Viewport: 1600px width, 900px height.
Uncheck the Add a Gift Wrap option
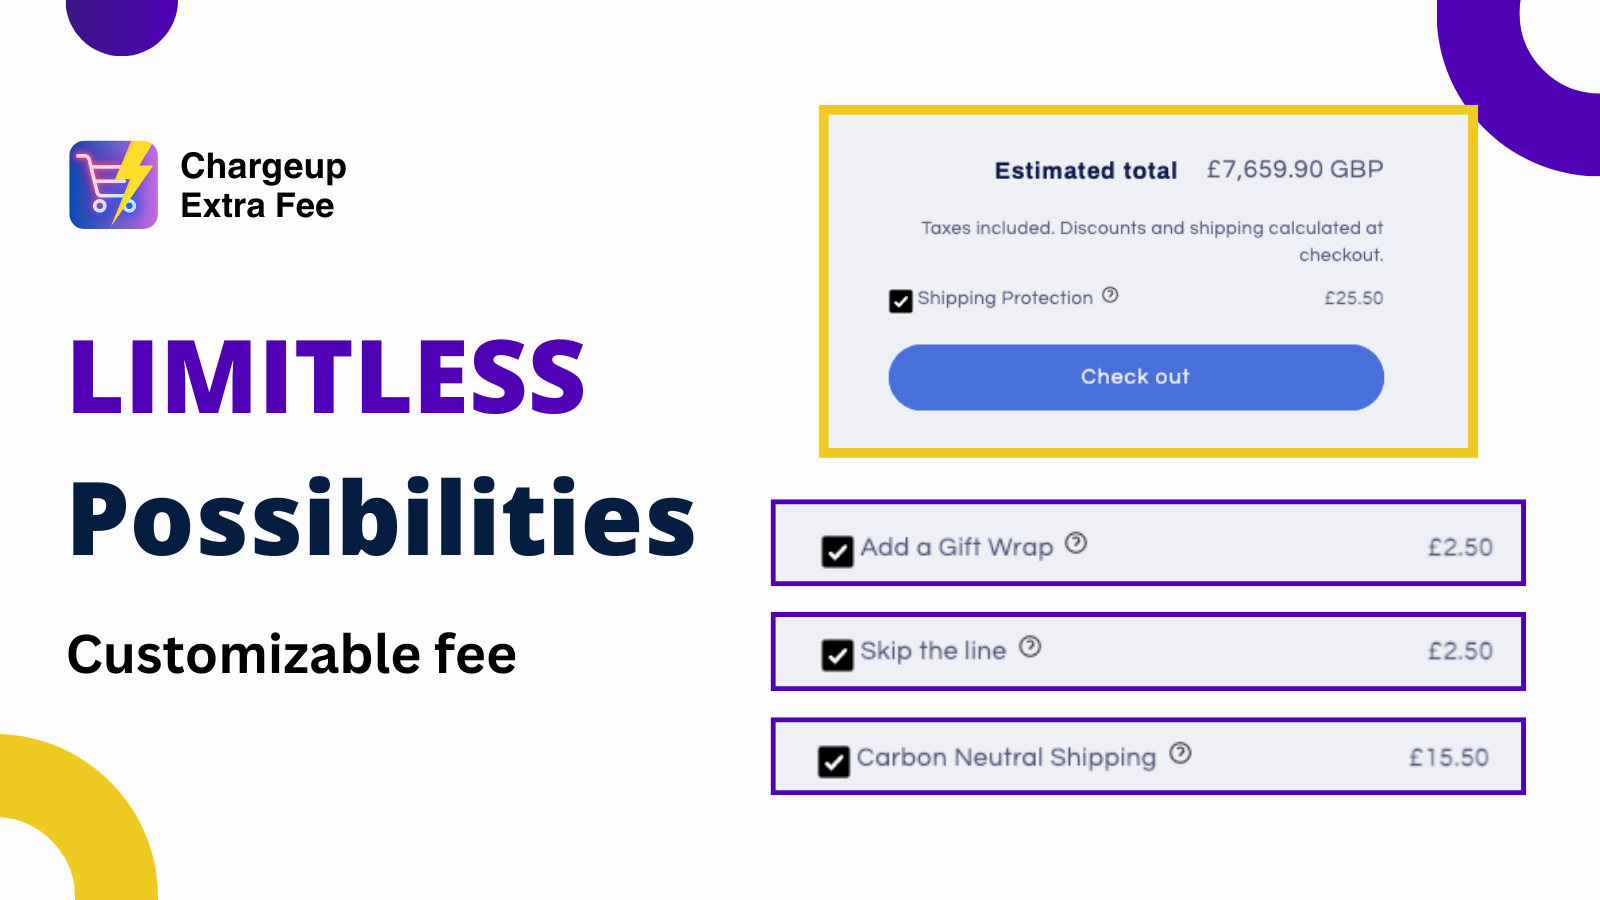click(x=836, y=548)
